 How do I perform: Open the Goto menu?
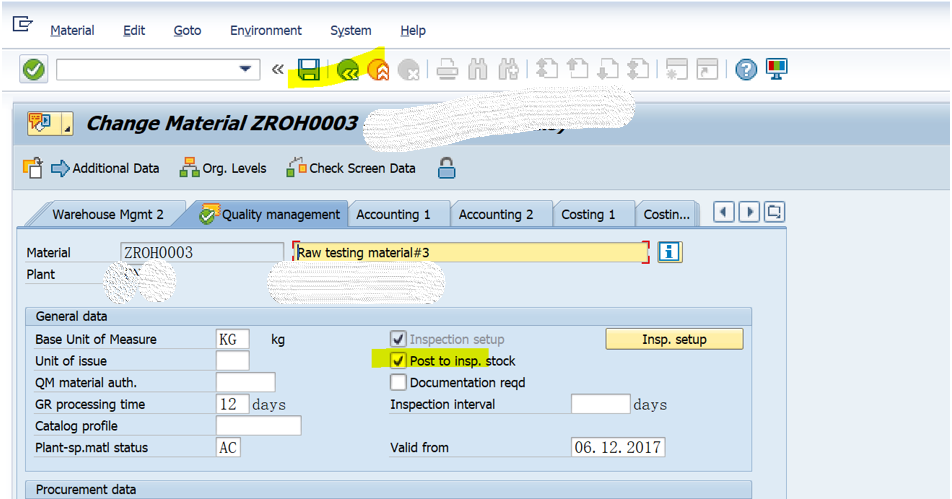(x=187, y=30)
